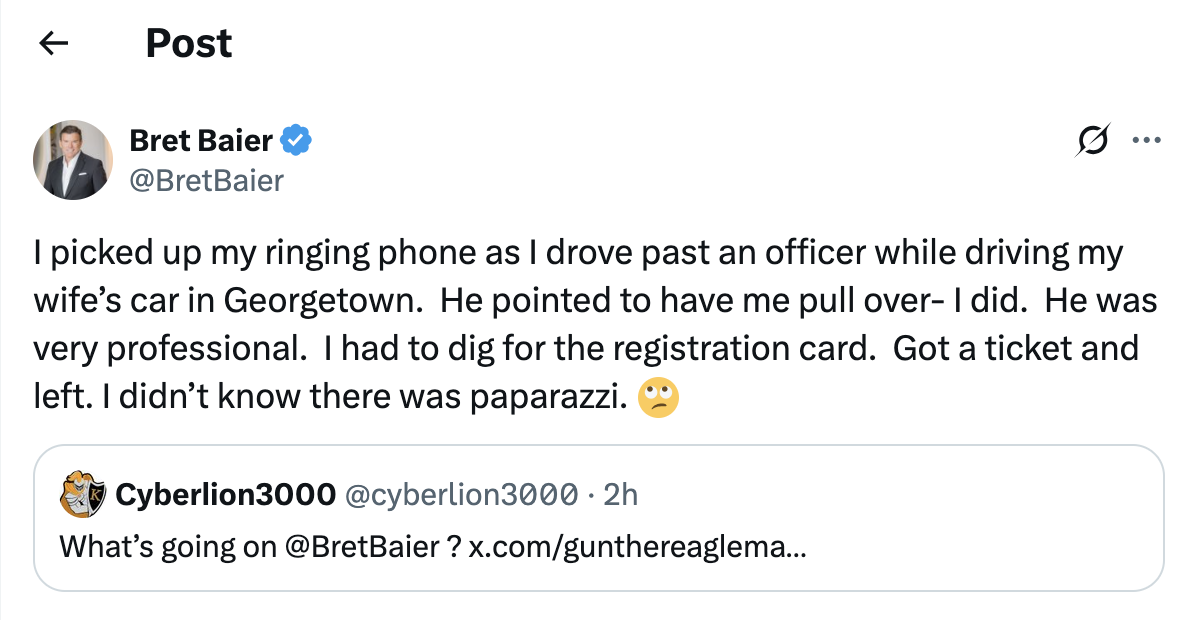The height and width of the screenshot is (620, 1194).
Task: Click the 2h timestamp
Action: [x=622, y=494]
